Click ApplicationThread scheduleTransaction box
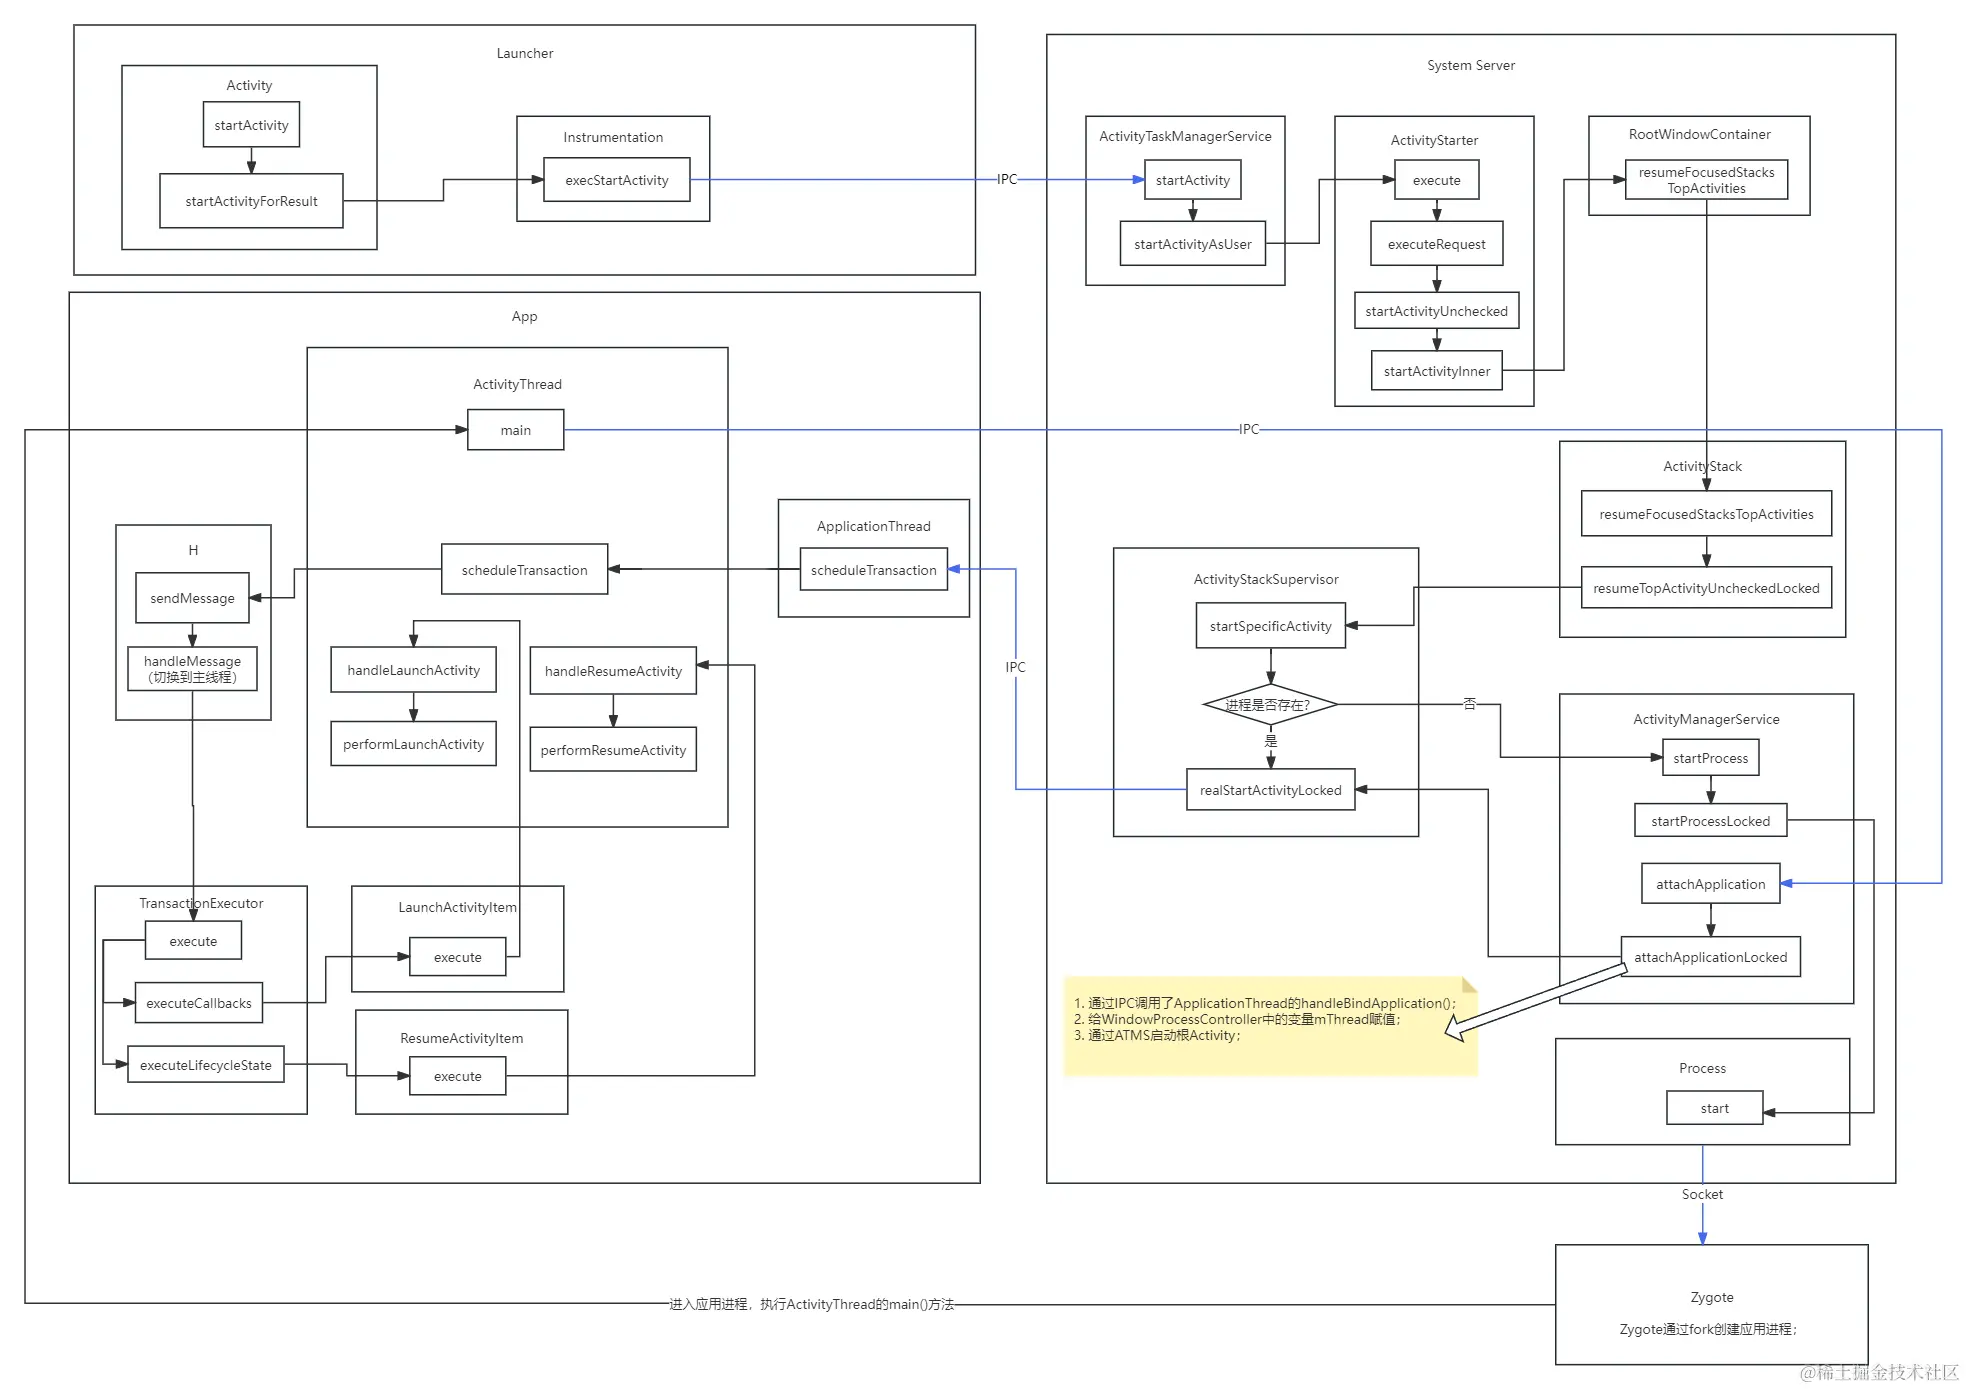This screenshot has width=1966, height=1389. (x=873, y=570)
